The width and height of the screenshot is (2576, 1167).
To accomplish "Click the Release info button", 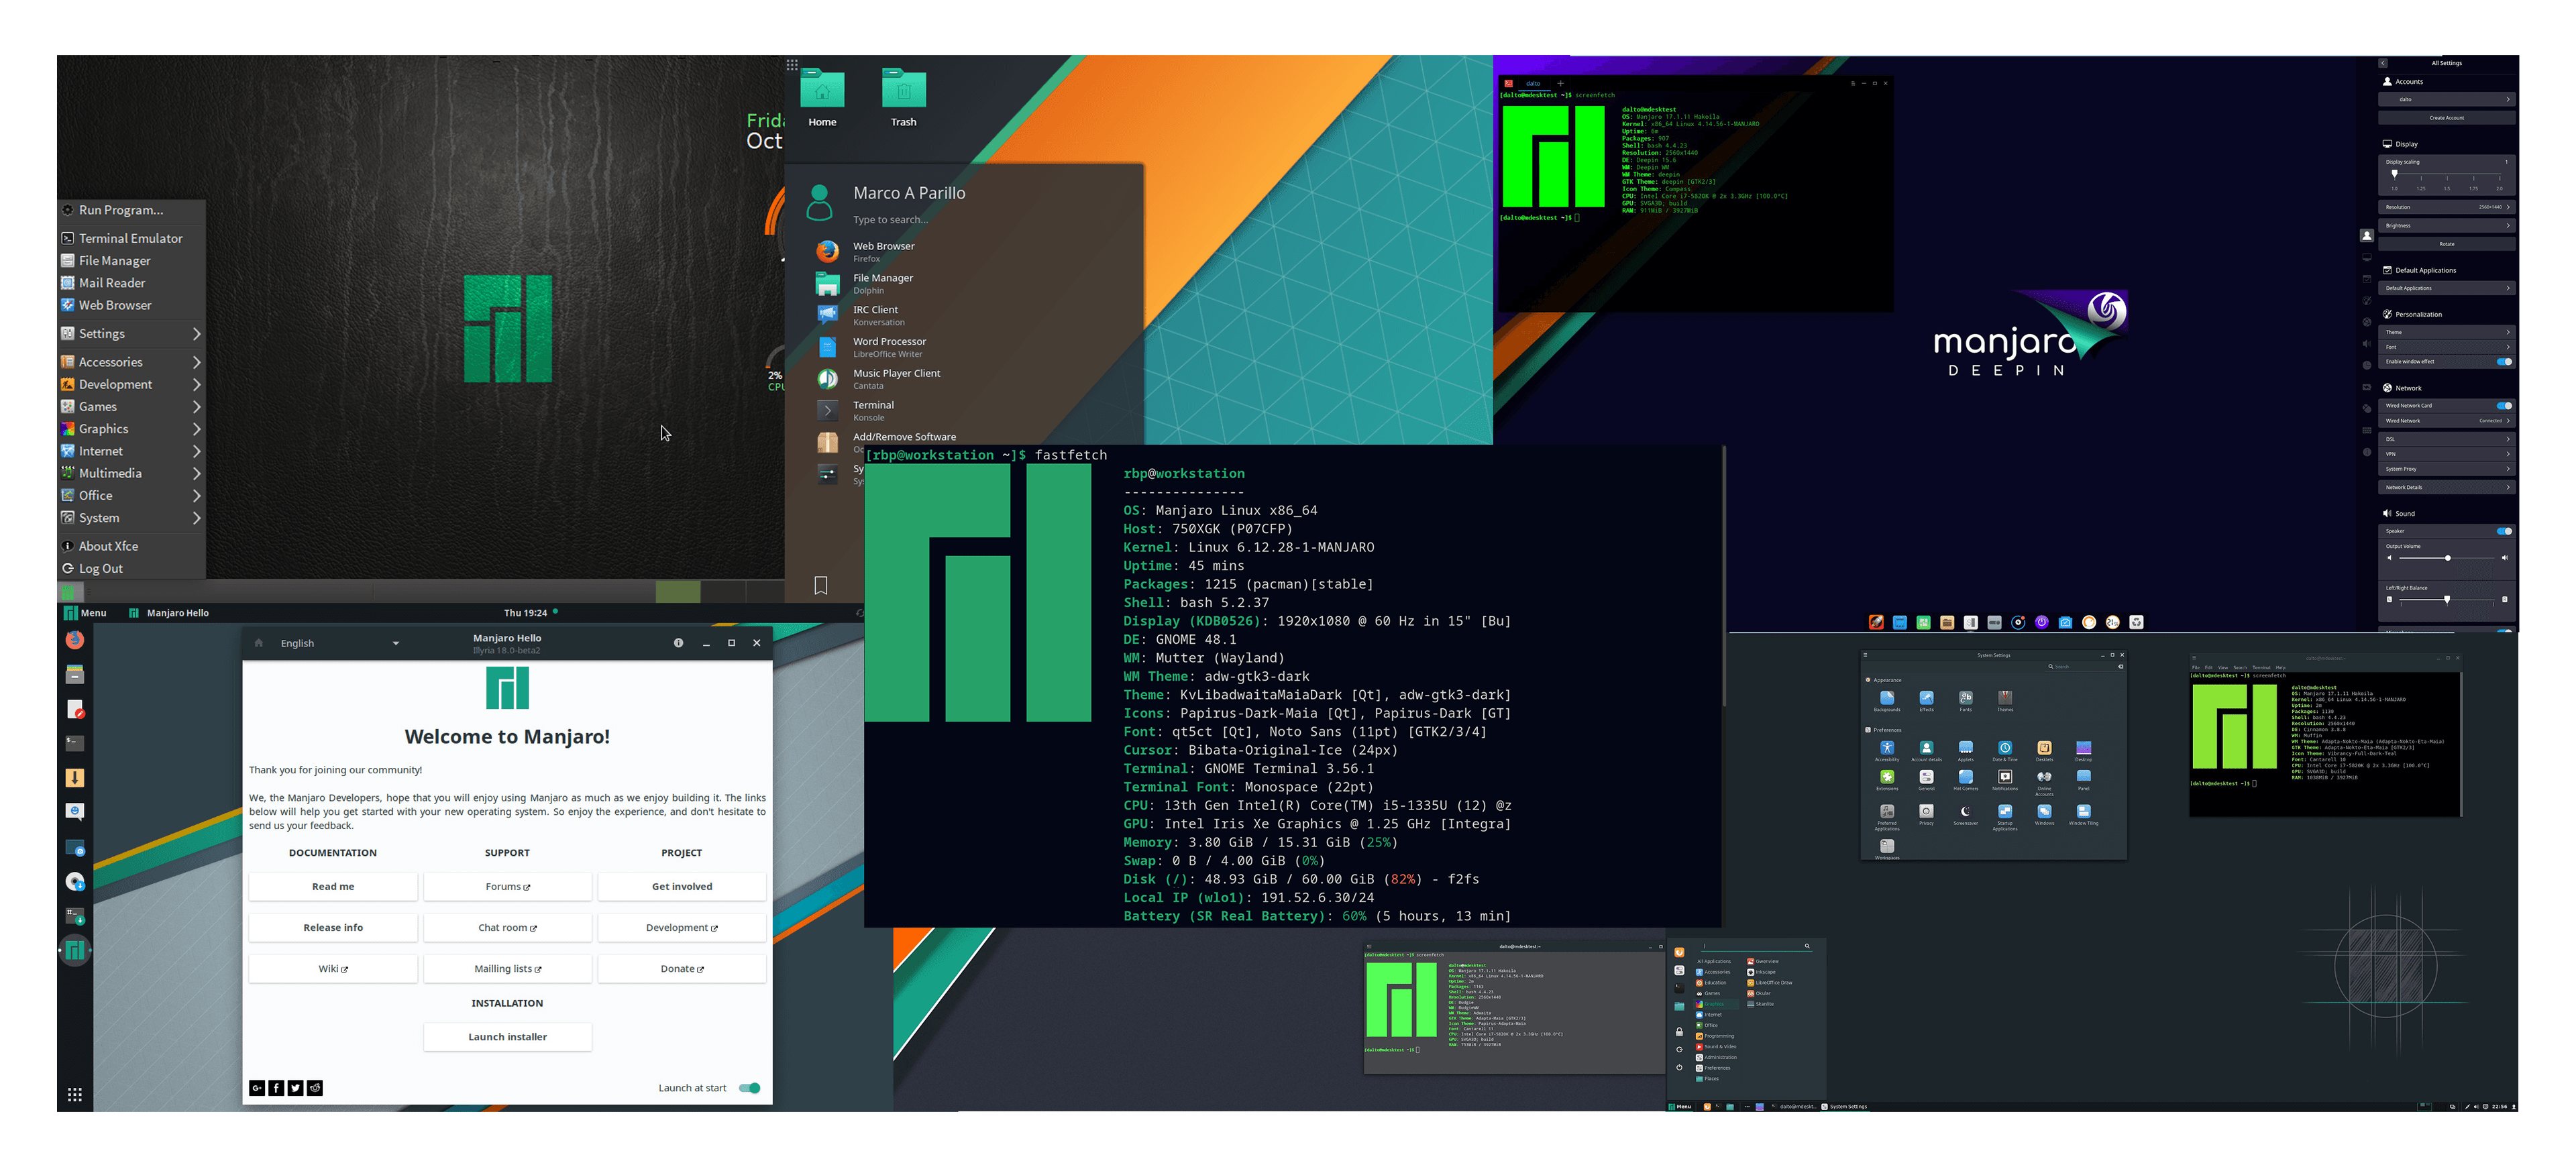I will 333,928.
